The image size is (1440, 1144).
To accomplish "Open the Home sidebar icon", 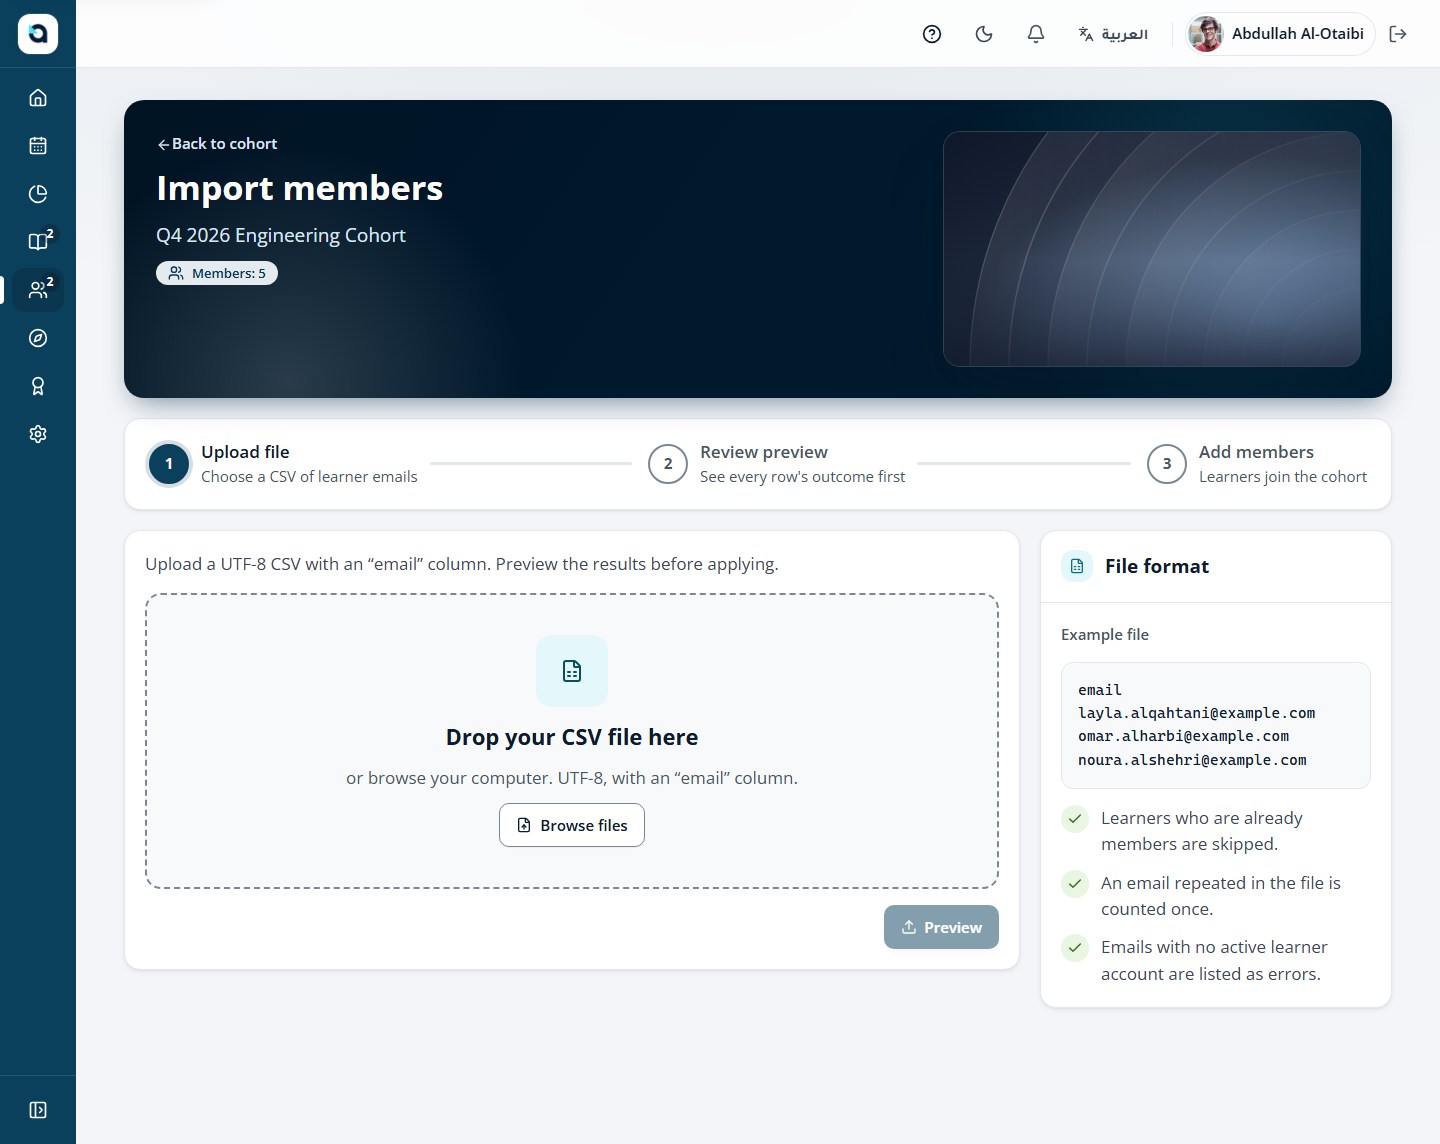I will [x=38, y=98].
